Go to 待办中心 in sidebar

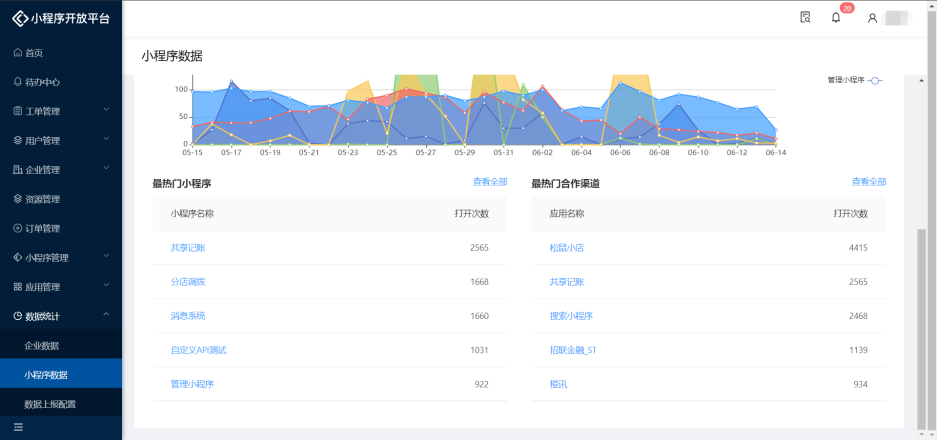[x=42, y=82]
